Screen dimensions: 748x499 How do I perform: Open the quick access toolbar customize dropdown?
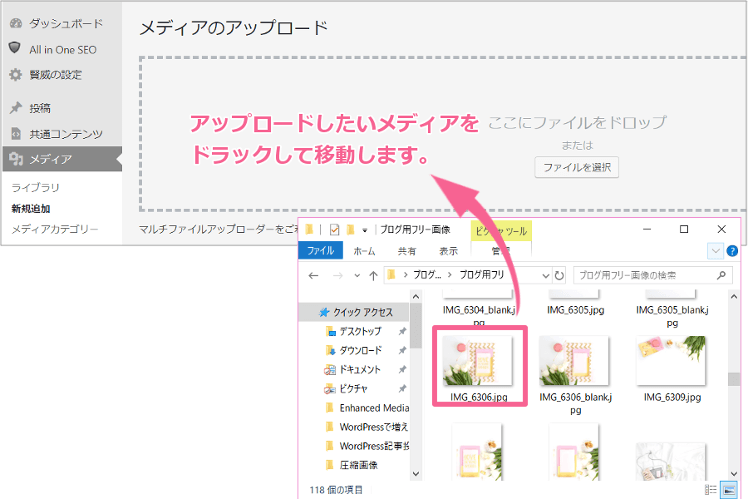[x=365, y=230]
